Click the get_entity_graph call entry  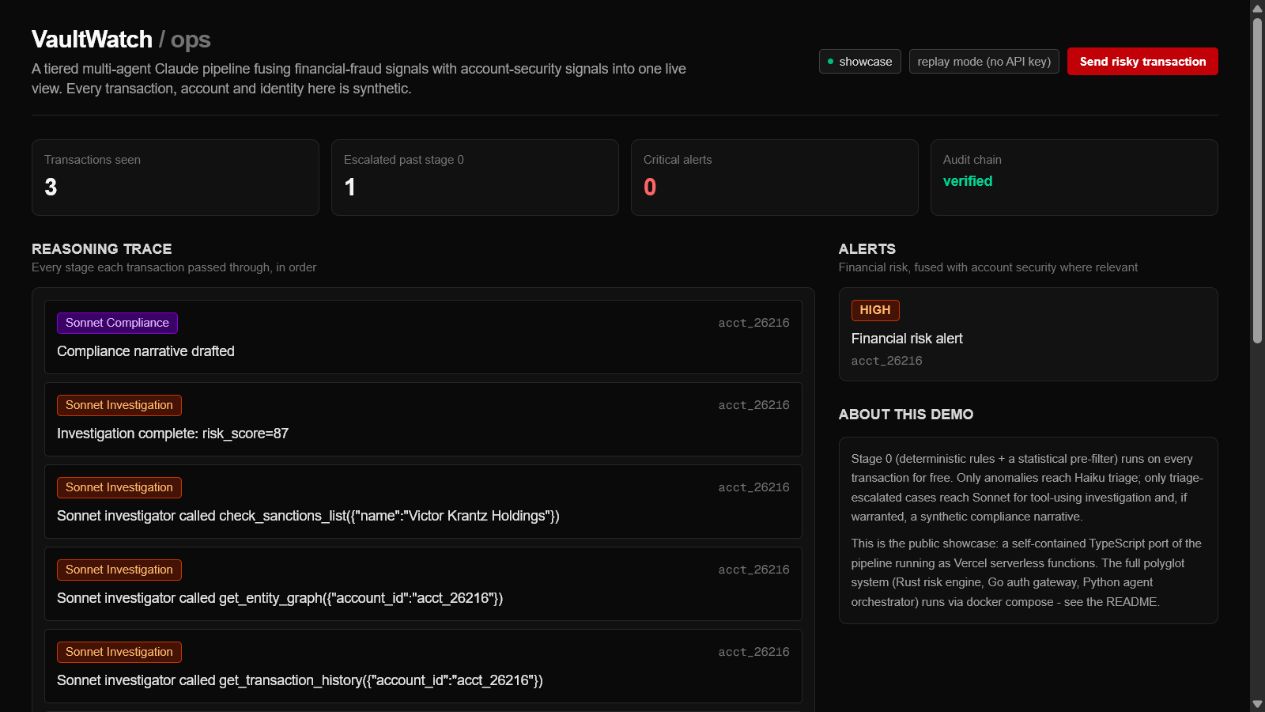pyautogui.click(x=423, y=583)
